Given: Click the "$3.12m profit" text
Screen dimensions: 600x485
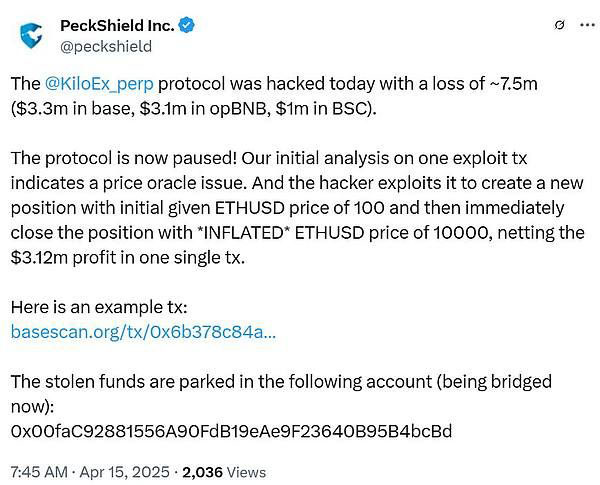Looking at the screenshot, I should coord(62,258).
